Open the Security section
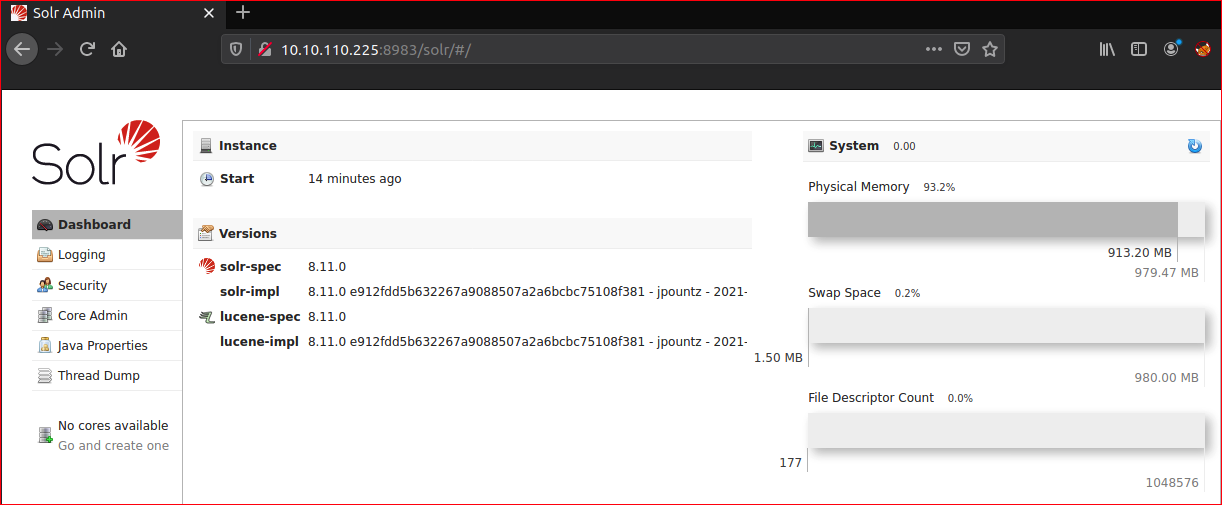 (x=107, y=285)
